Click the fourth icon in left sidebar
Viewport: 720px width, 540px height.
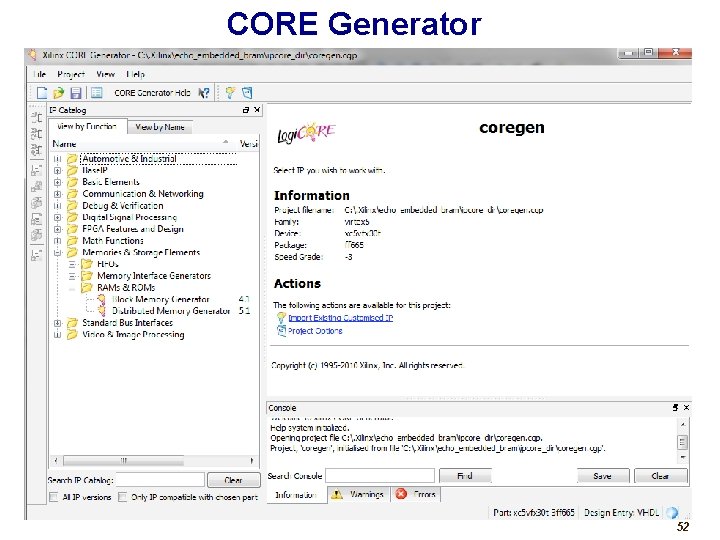click(x=36, y=170)
